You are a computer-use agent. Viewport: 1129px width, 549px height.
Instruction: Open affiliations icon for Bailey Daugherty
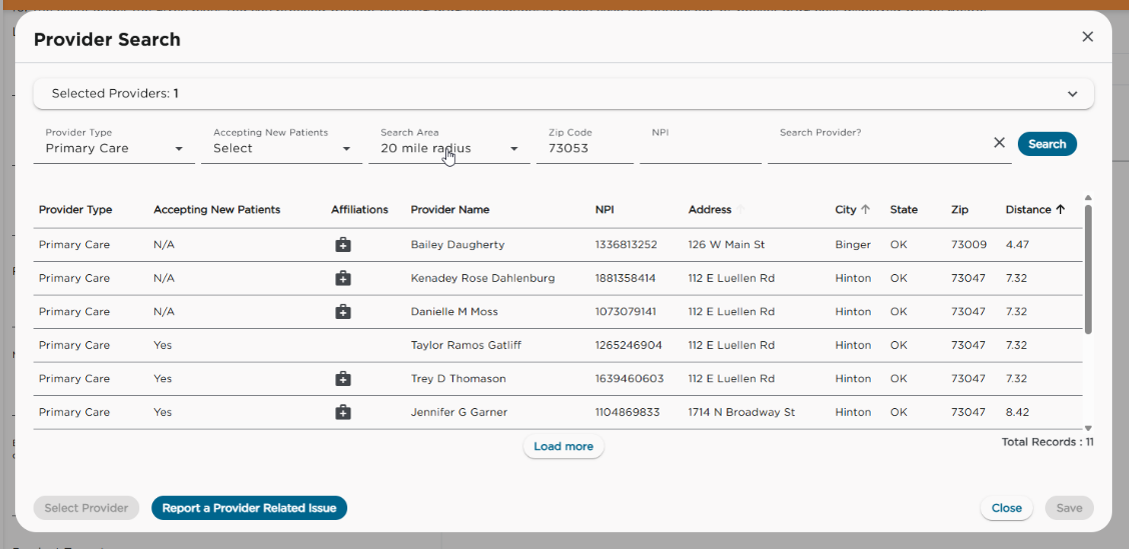point(343,244)
